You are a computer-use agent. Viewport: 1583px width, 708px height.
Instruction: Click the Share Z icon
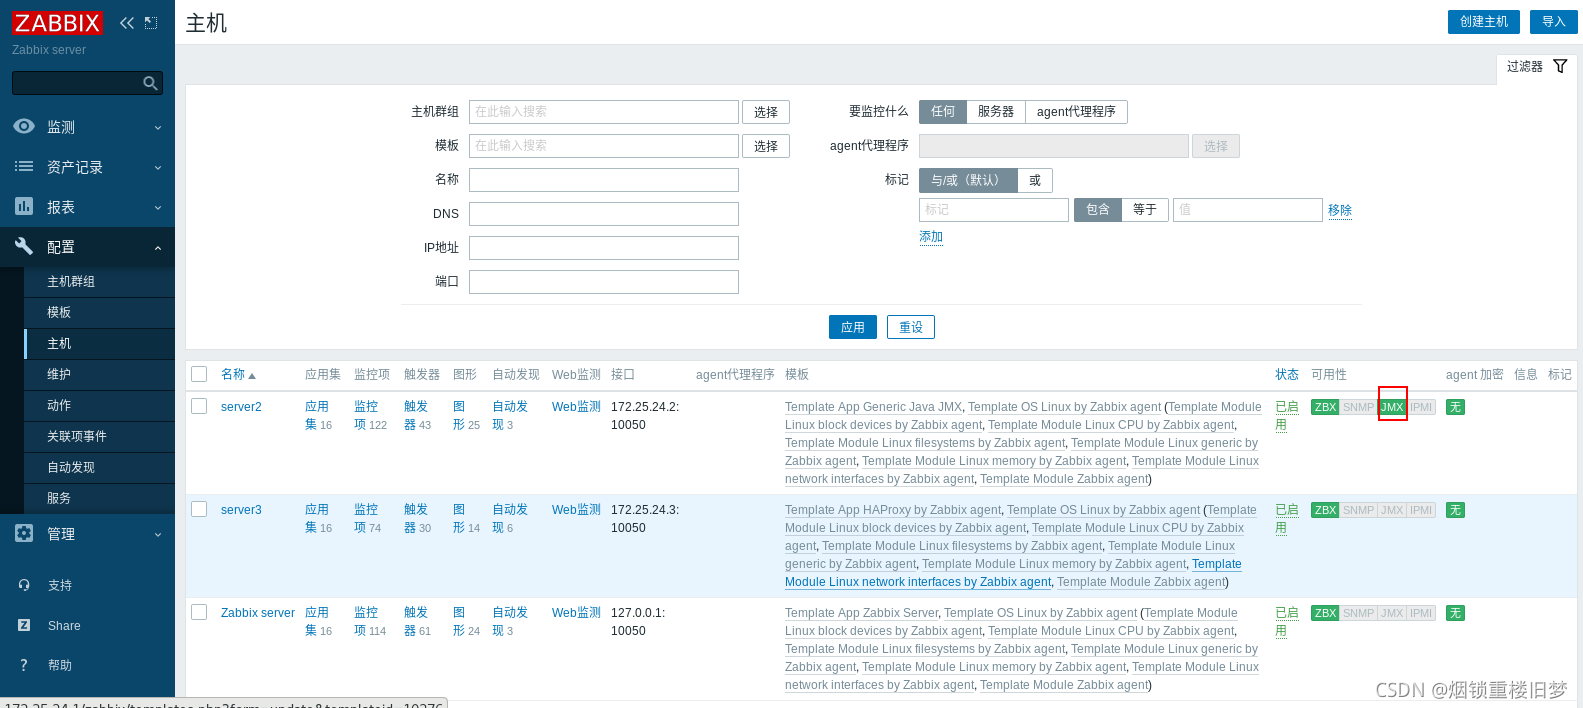click(x=24, y=625)
